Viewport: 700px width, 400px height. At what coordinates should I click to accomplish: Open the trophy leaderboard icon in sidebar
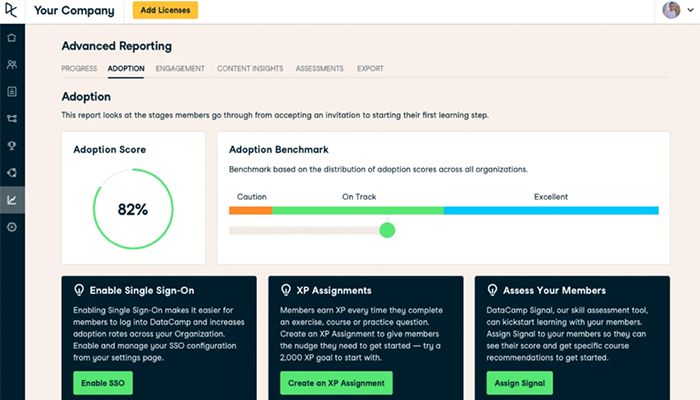tap(12, 146)
